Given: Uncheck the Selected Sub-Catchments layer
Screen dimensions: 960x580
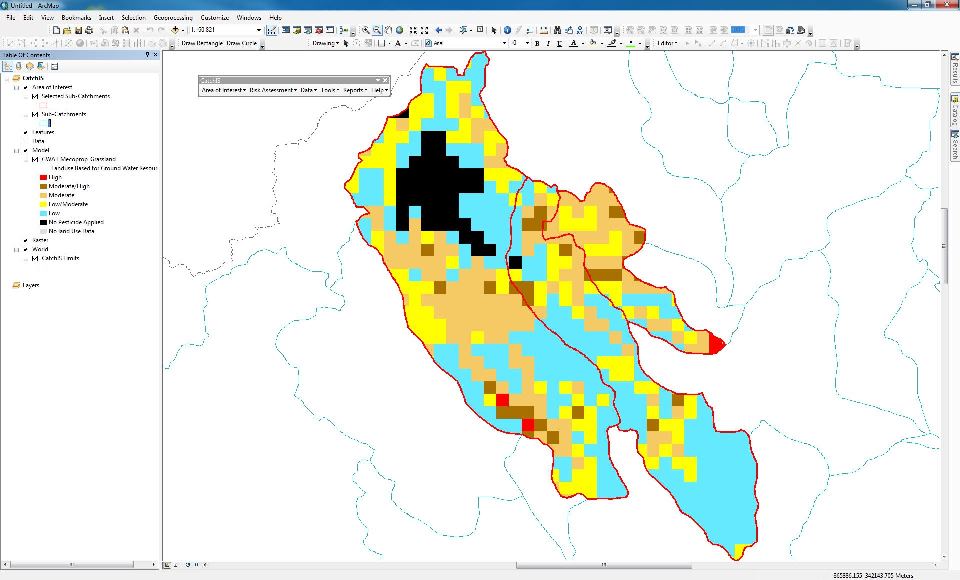Looking at the screenshot, I should pos(33,95).
